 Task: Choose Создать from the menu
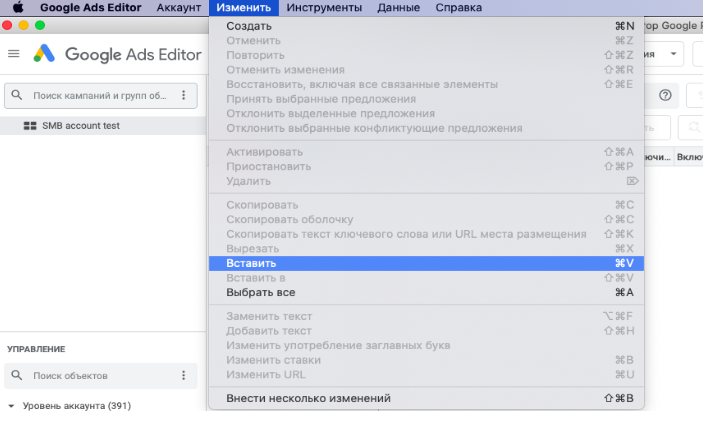click(426, 26)
